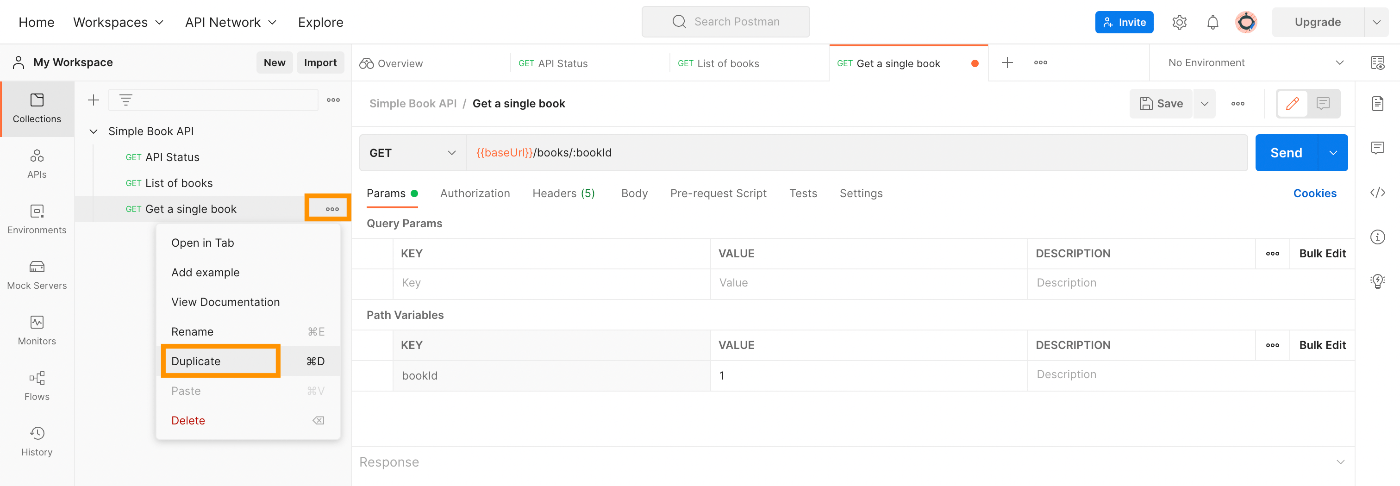The height and width of the screenshot is (486, 1400).
Task: Switch to the Body tab
Action: coord(634,193)
